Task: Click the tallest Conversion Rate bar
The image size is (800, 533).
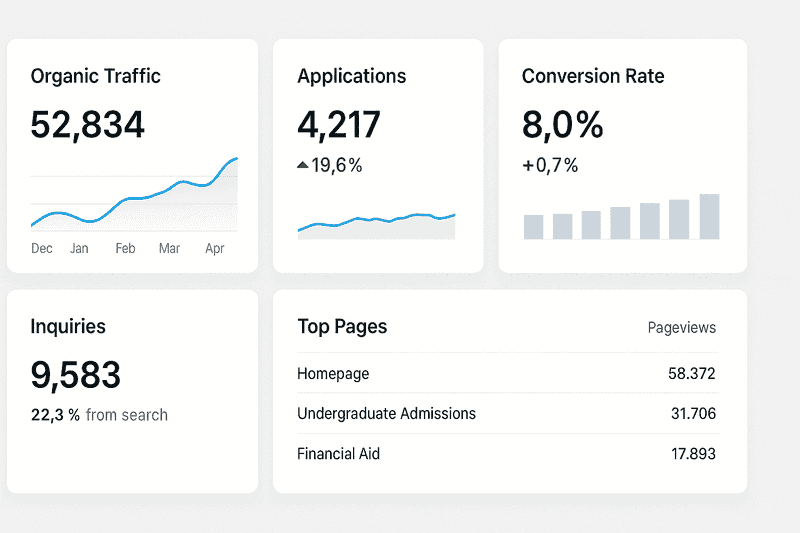Action: [x=709, y=217]
